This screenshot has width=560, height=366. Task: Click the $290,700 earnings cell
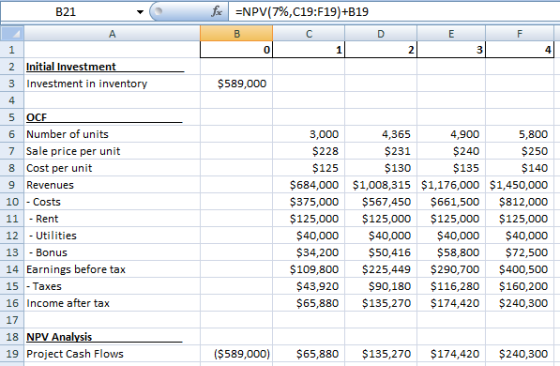[451, 269]
